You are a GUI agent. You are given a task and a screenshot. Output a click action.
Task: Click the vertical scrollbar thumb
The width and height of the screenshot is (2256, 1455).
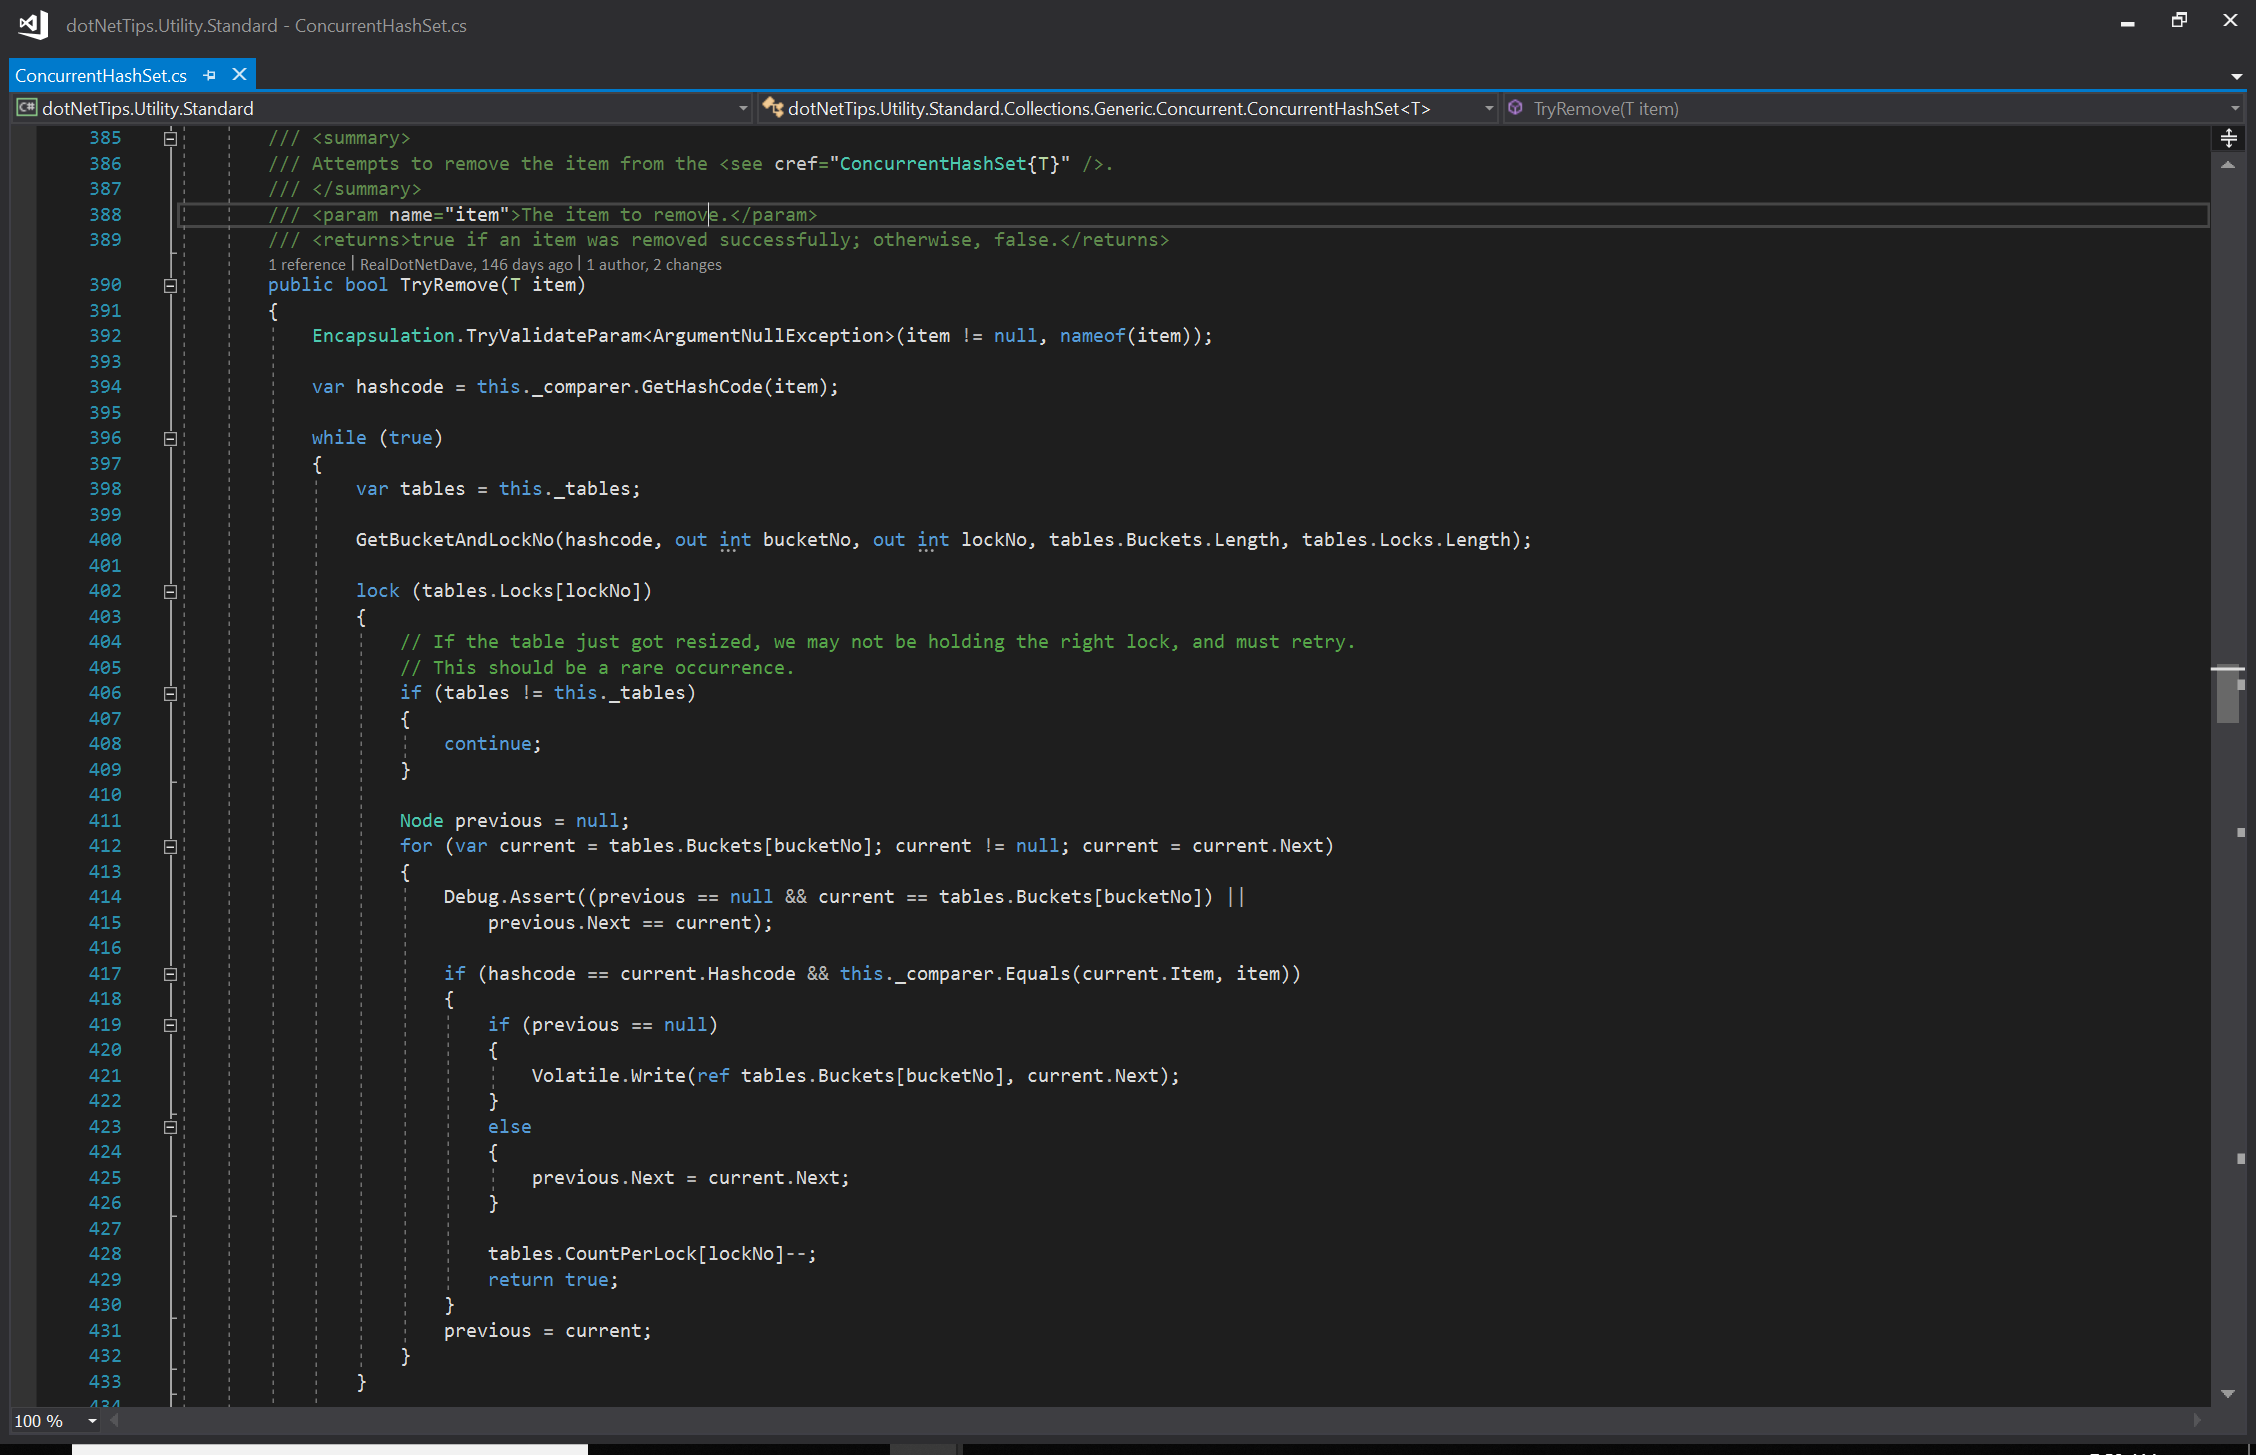(2228, 695)
